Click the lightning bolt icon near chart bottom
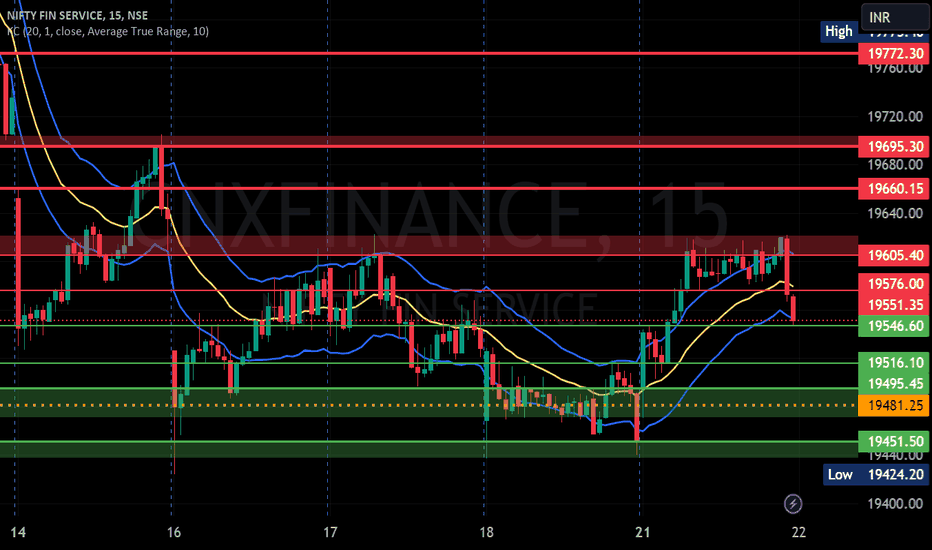Image resolution: width=932 pixels, height=550 pixels. point(793,504)
